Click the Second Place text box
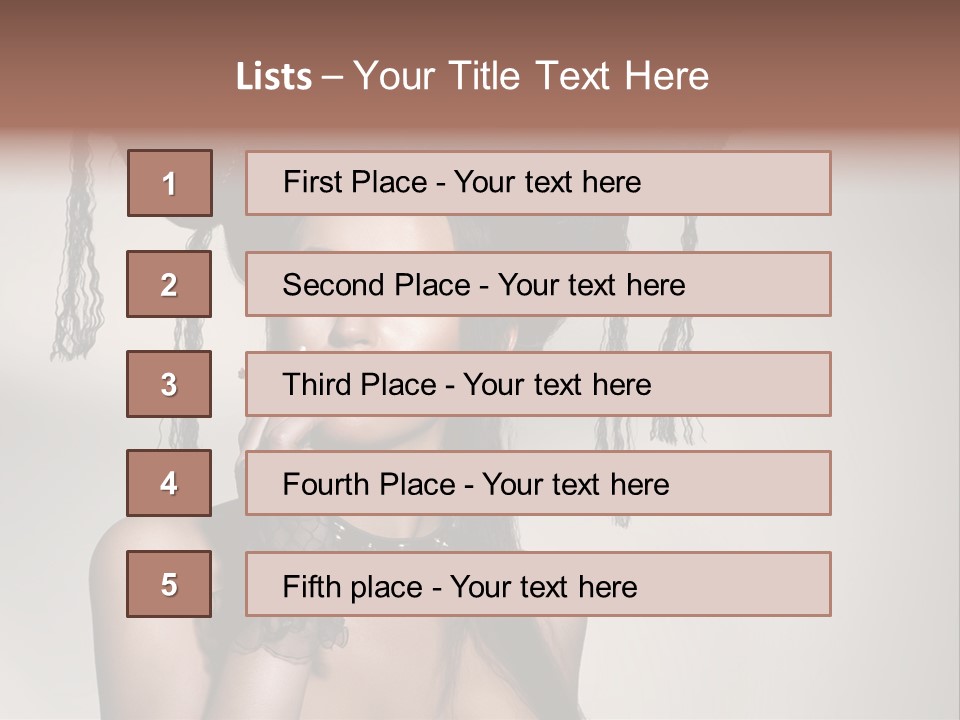This screenshot has width=960, height=720. (x=538, y=284)
